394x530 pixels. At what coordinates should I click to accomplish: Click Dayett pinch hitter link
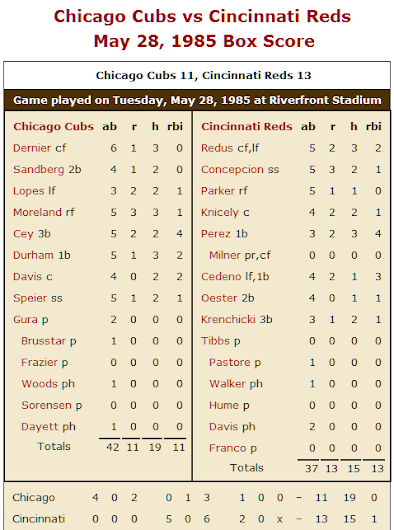(x=40, y=427)
